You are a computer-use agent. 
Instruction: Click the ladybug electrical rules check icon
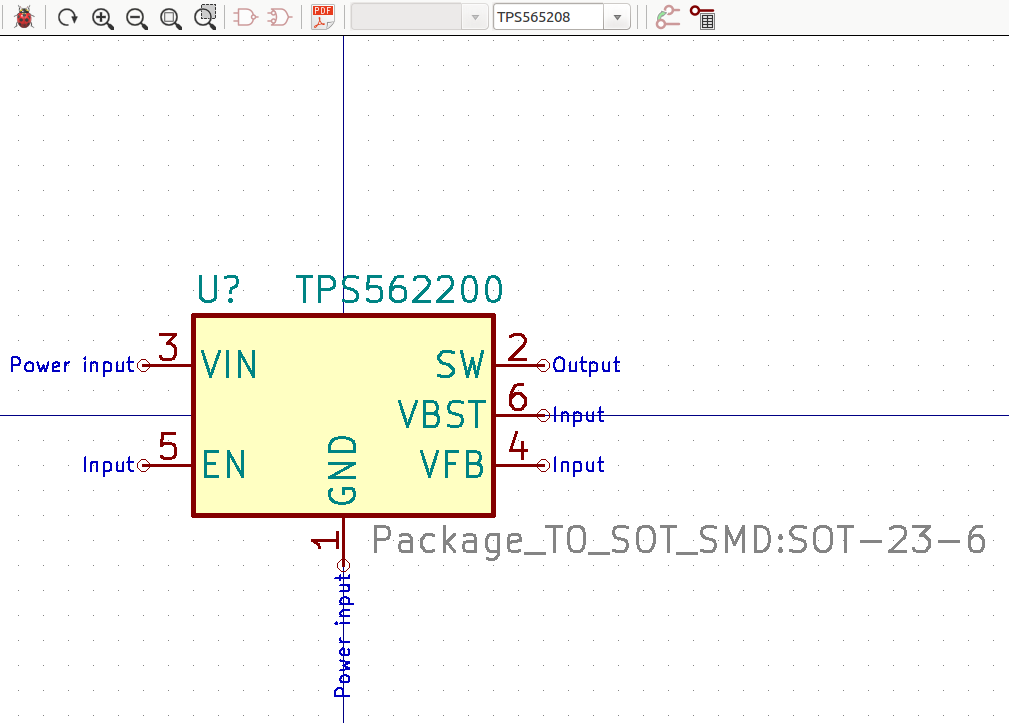(25, 17)
